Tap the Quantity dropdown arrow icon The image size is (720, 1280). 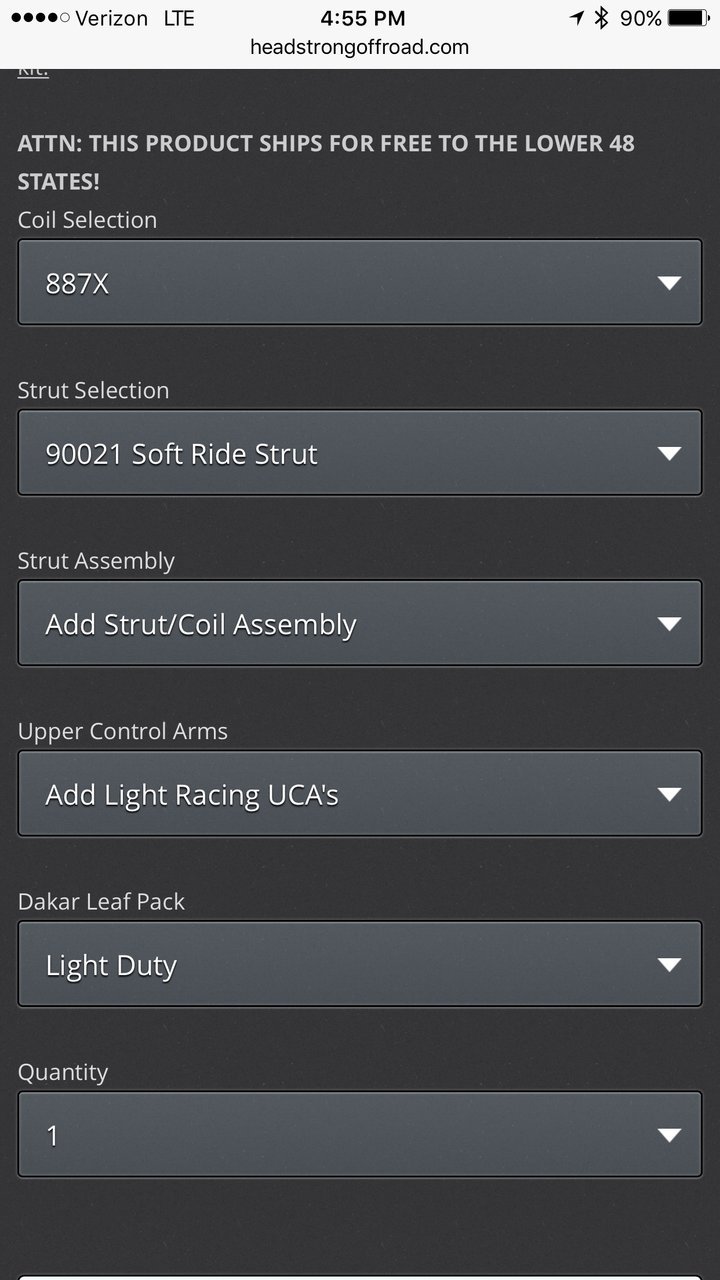(669, 1136)
